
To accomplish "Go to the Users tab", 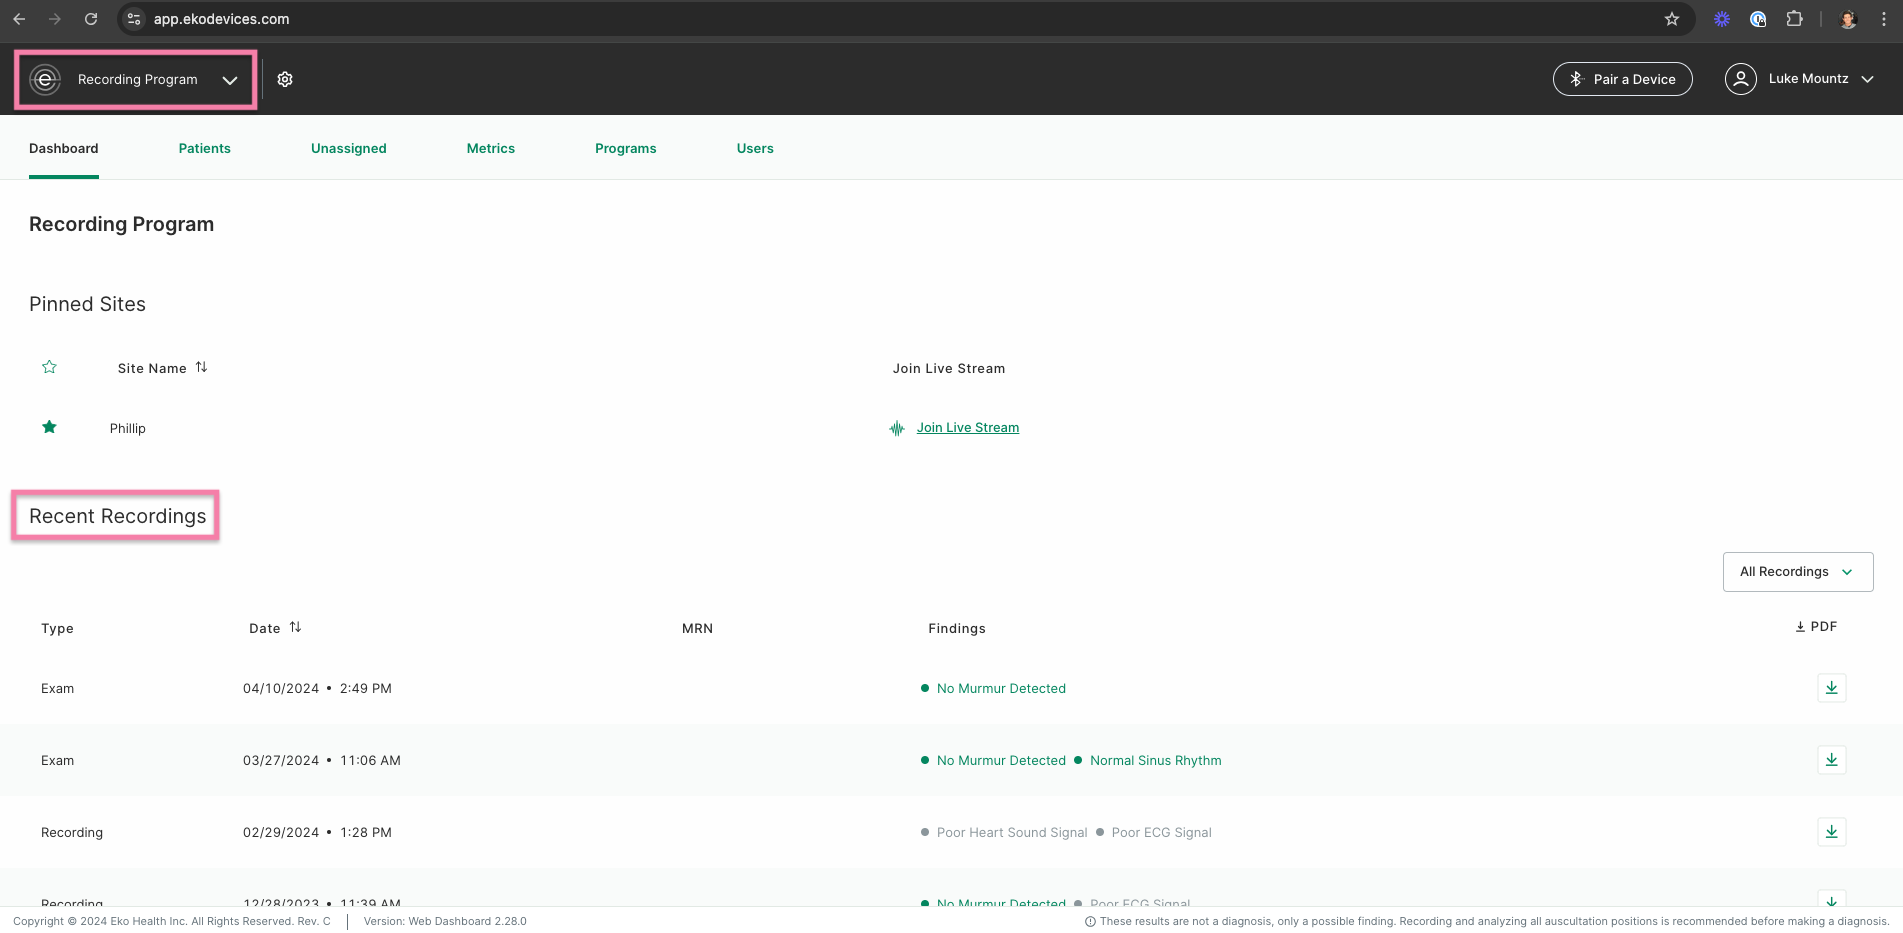I will [755, 148].
